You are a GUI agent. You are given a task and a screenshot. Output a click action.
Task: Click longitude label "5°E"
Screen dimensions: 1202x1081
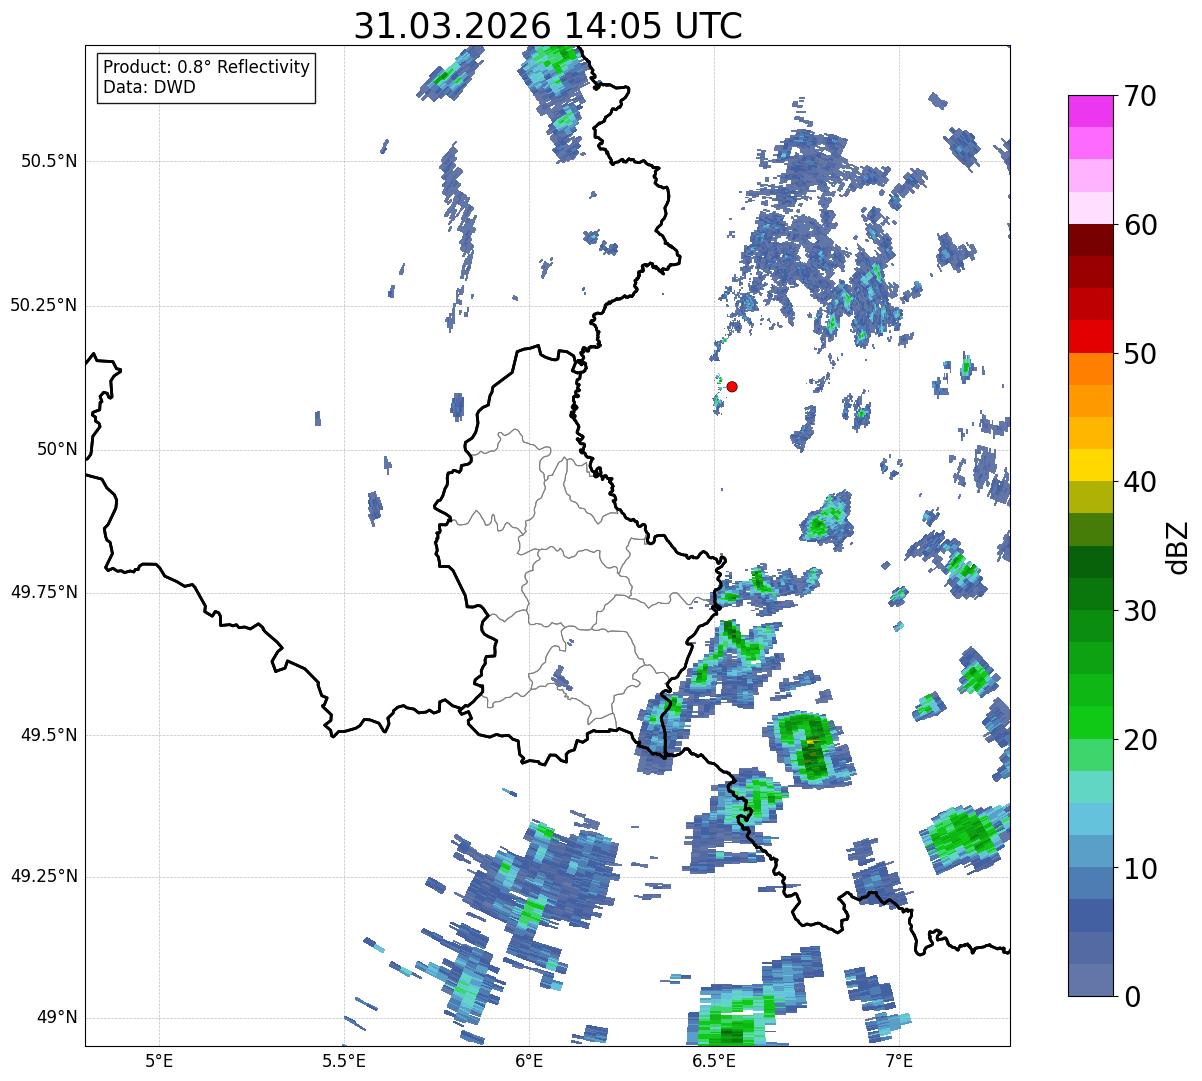(x=159, y=1060)
